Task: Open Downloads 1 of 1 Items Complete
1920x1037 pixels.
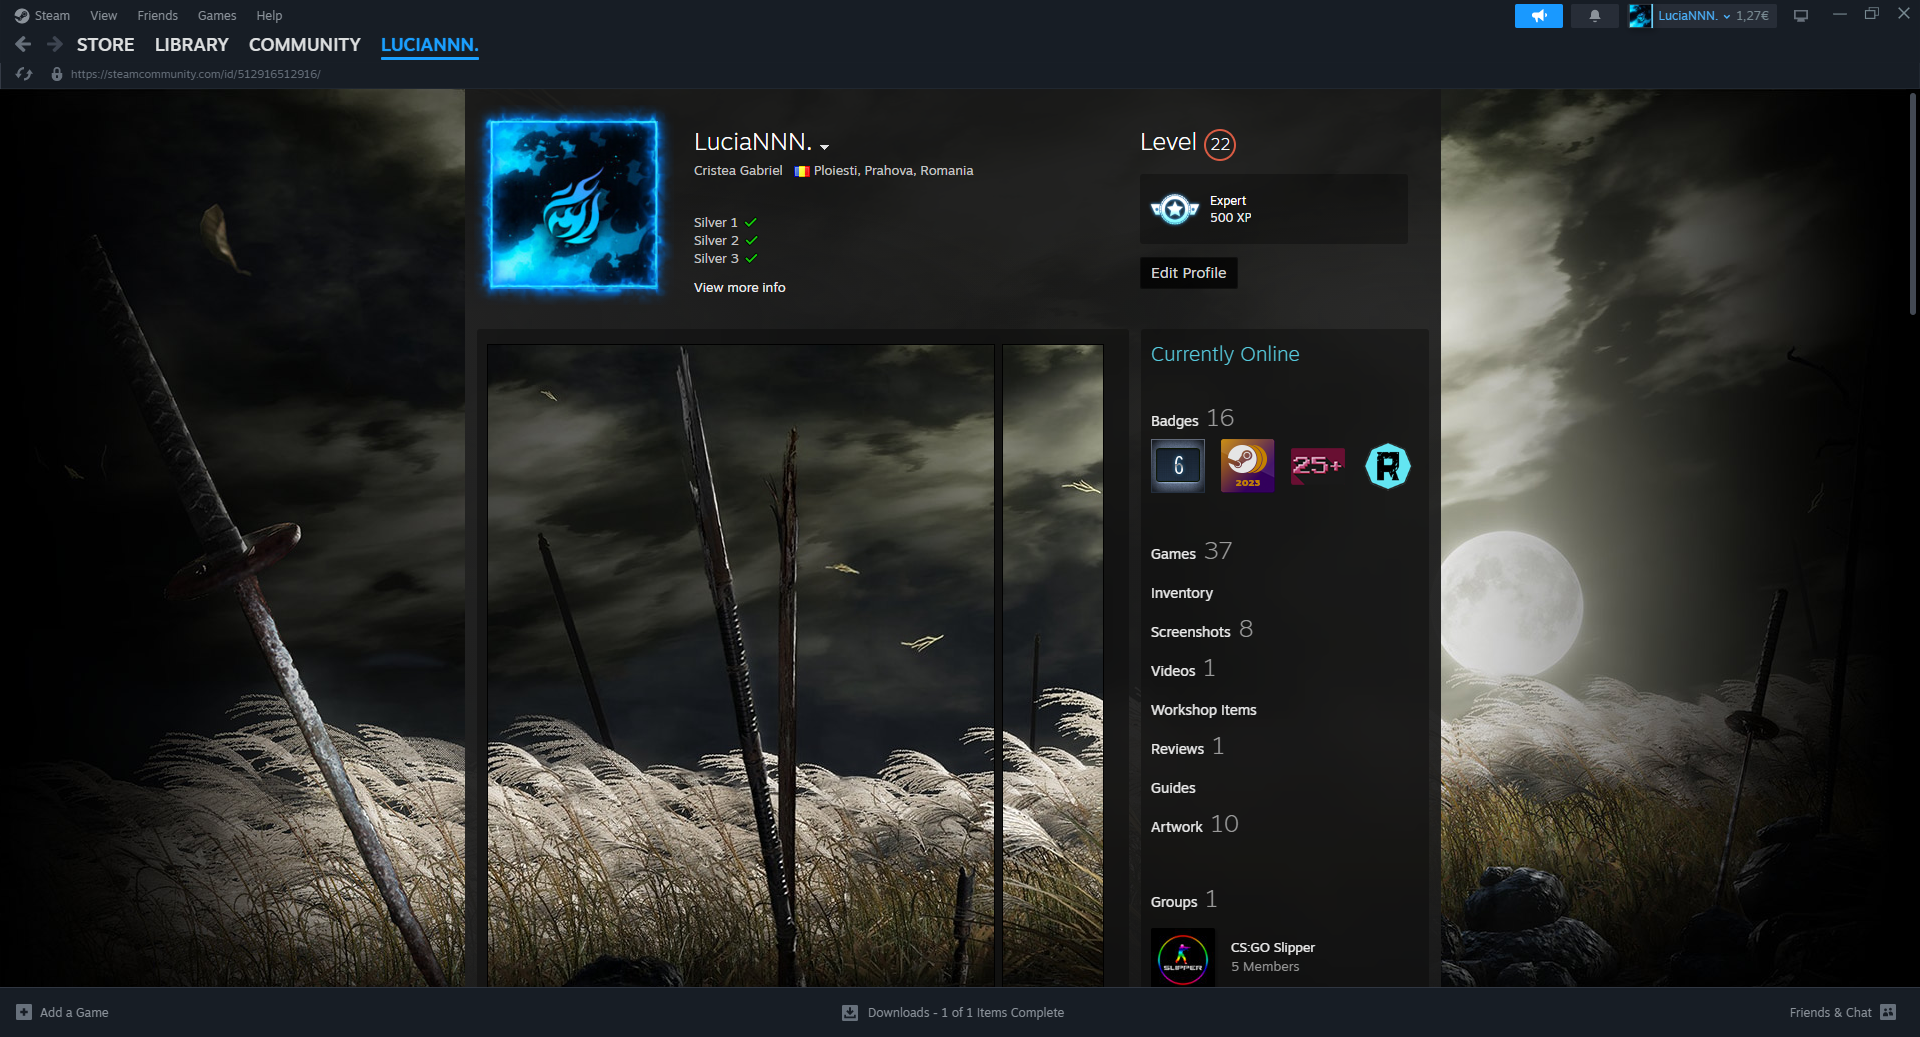Action: coord(966,1012)
